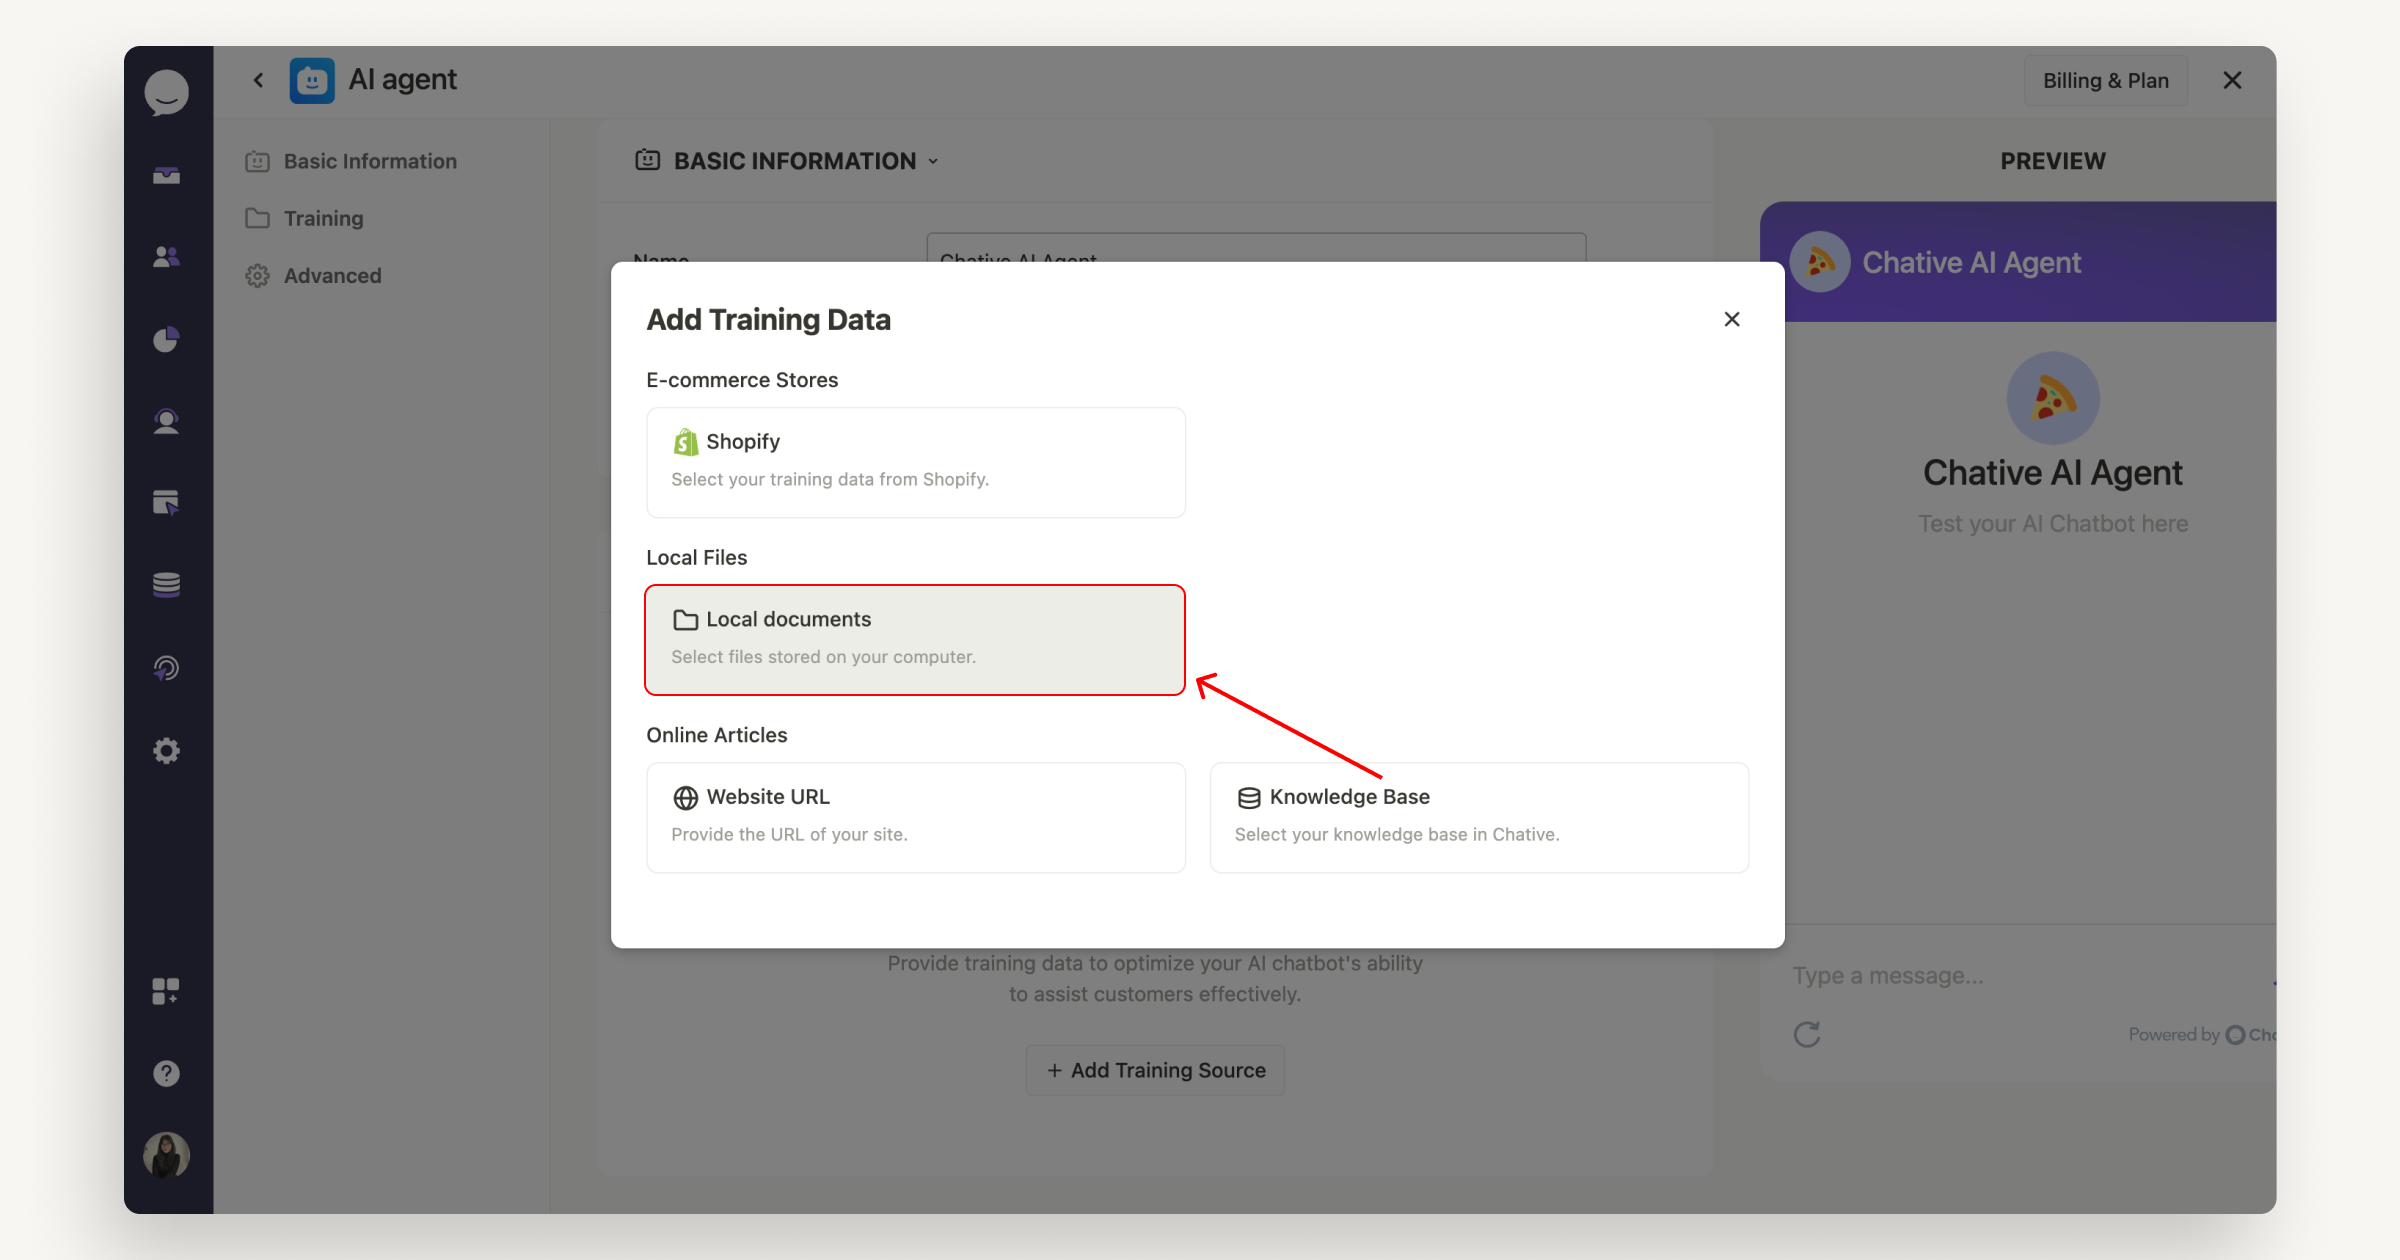This screenshot has height=1260, width=2400.
Task: Open the apps grid icon in sidebar
Action: coord(166,991)
